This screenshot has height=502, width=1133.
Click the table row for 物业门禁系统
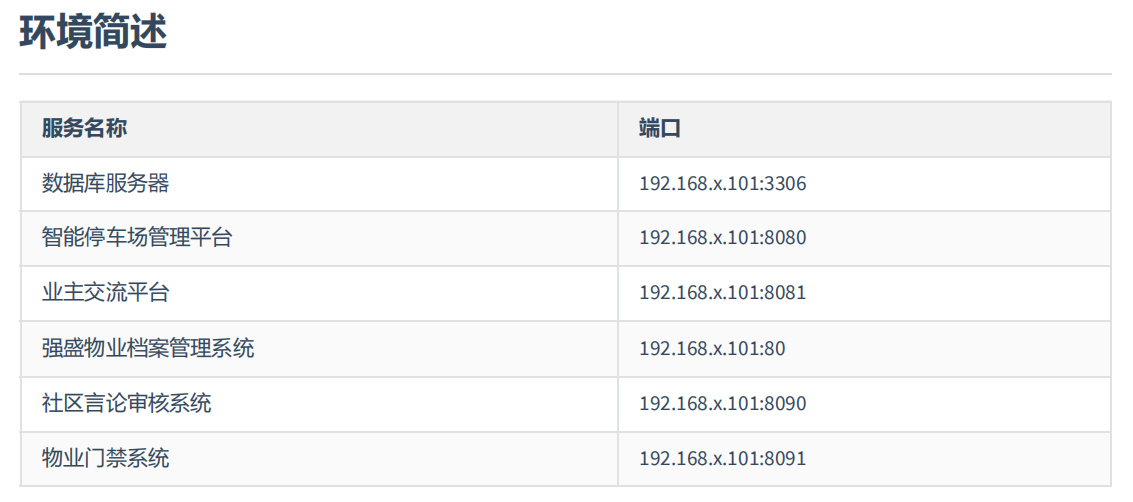[x=400, y=458]
